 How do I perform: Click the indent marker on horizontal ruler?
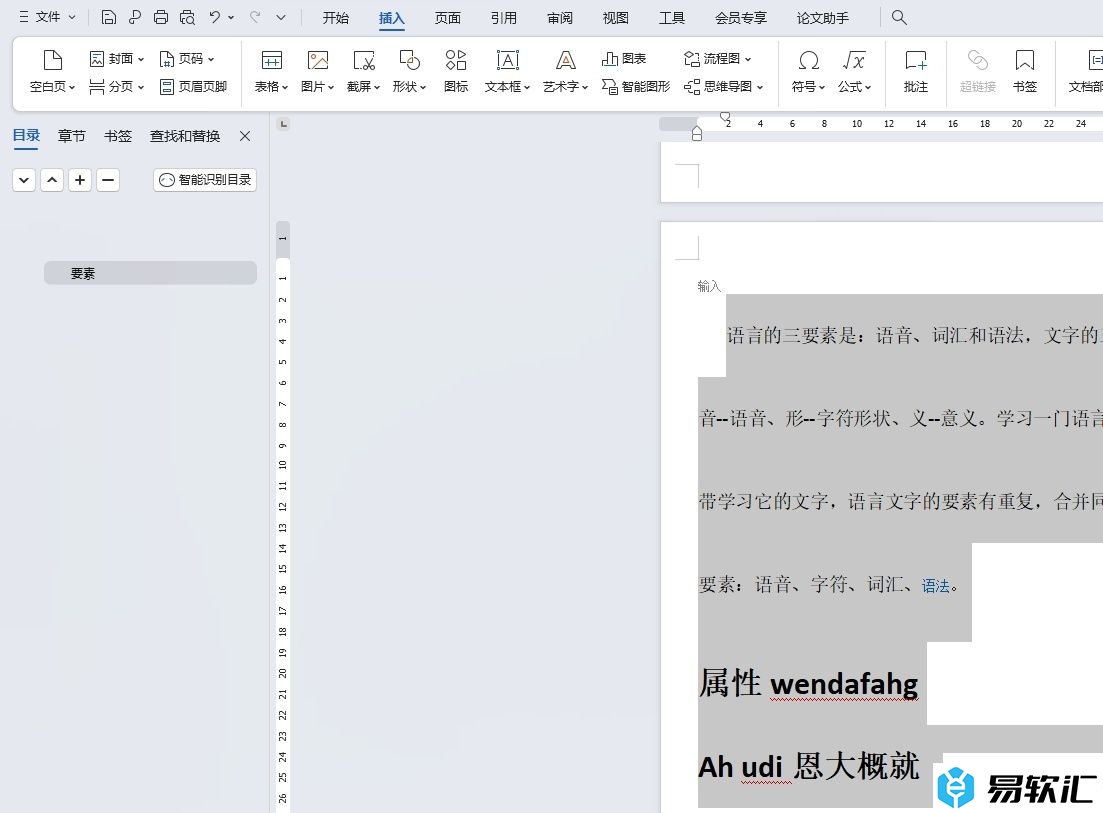696,133
